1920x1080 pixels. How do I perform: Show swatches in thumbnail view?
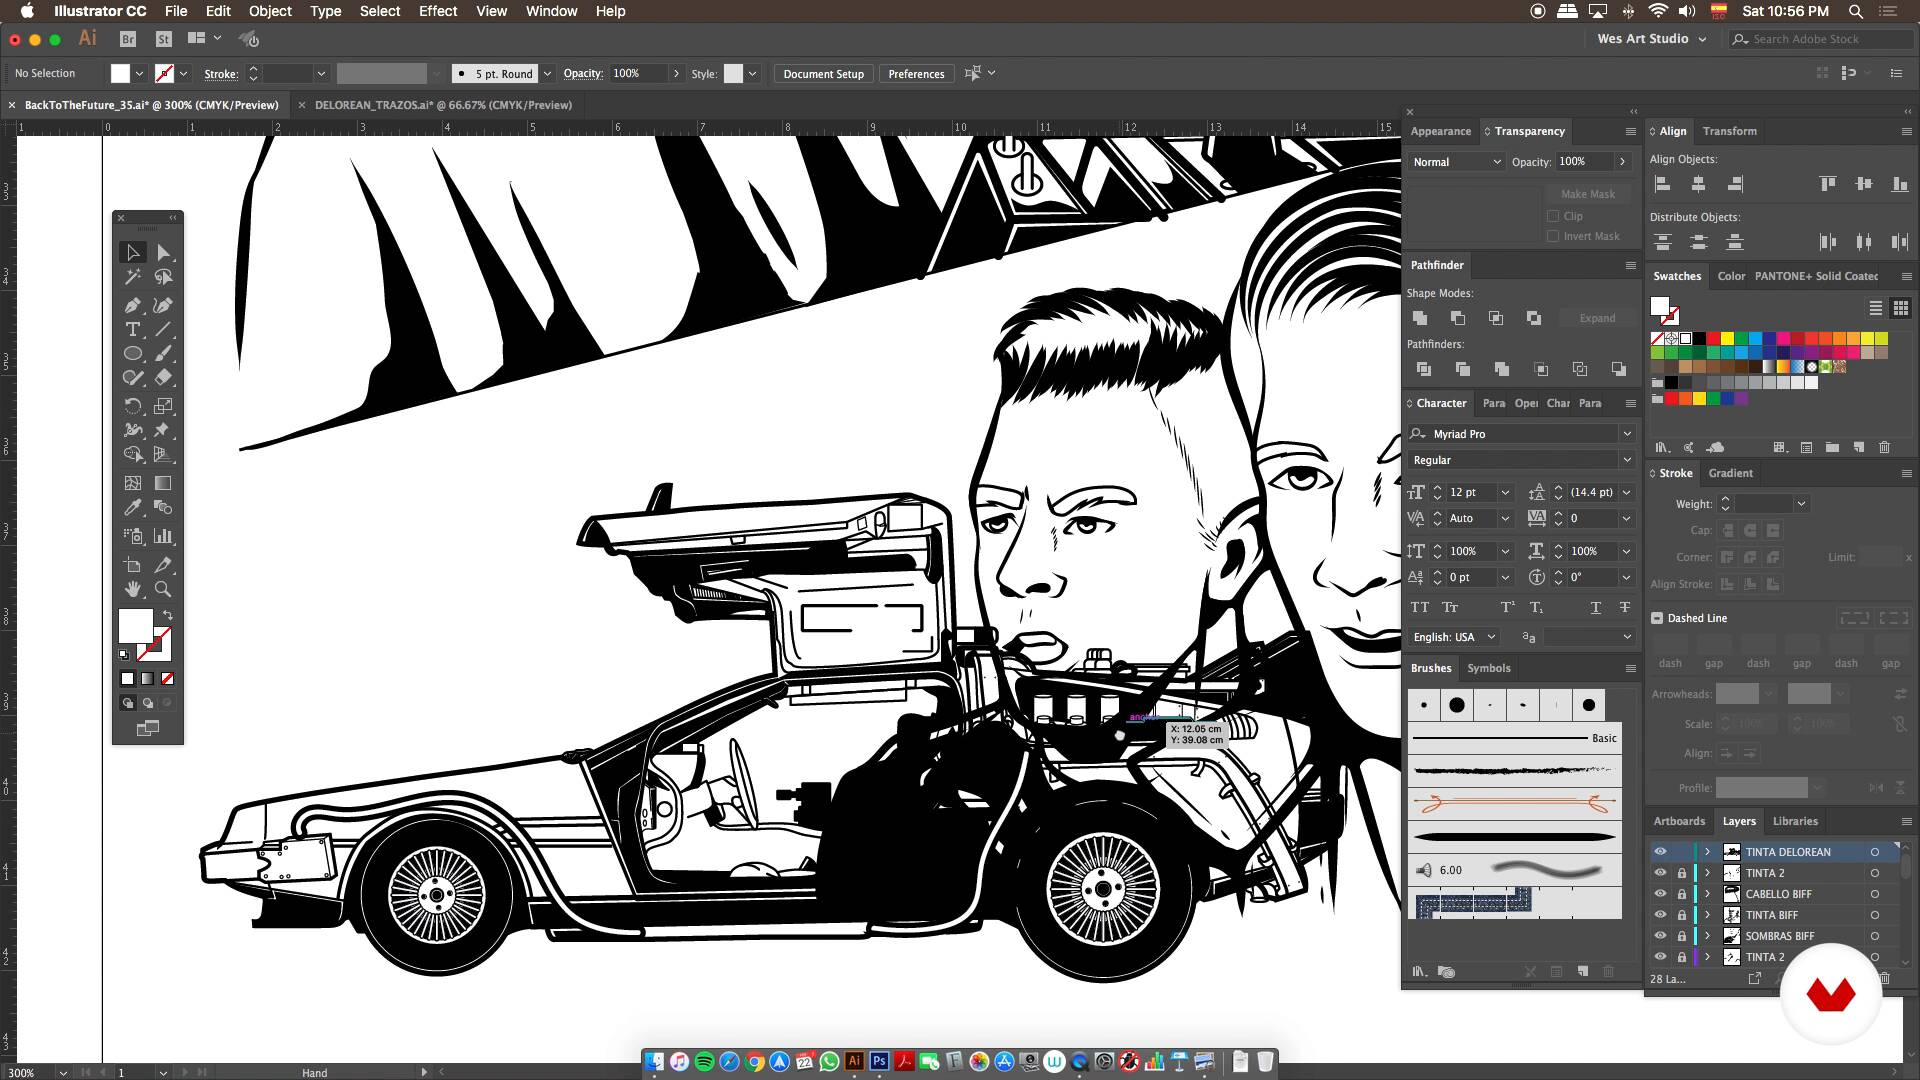point(1900,308)
